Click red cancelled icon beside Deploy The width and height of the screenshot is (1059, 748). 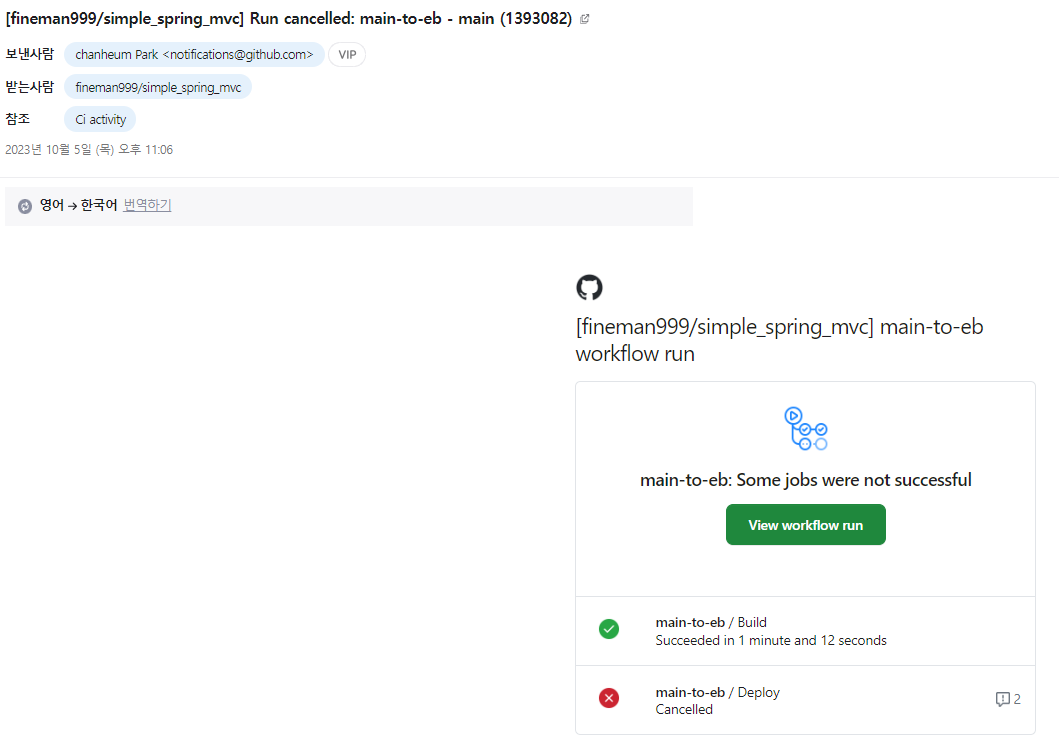609,698
